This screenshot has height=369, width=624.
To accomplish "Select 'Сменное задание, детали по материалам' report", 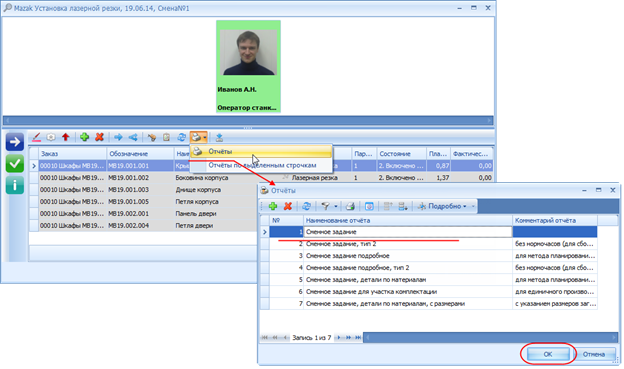I will click(433, 279).
